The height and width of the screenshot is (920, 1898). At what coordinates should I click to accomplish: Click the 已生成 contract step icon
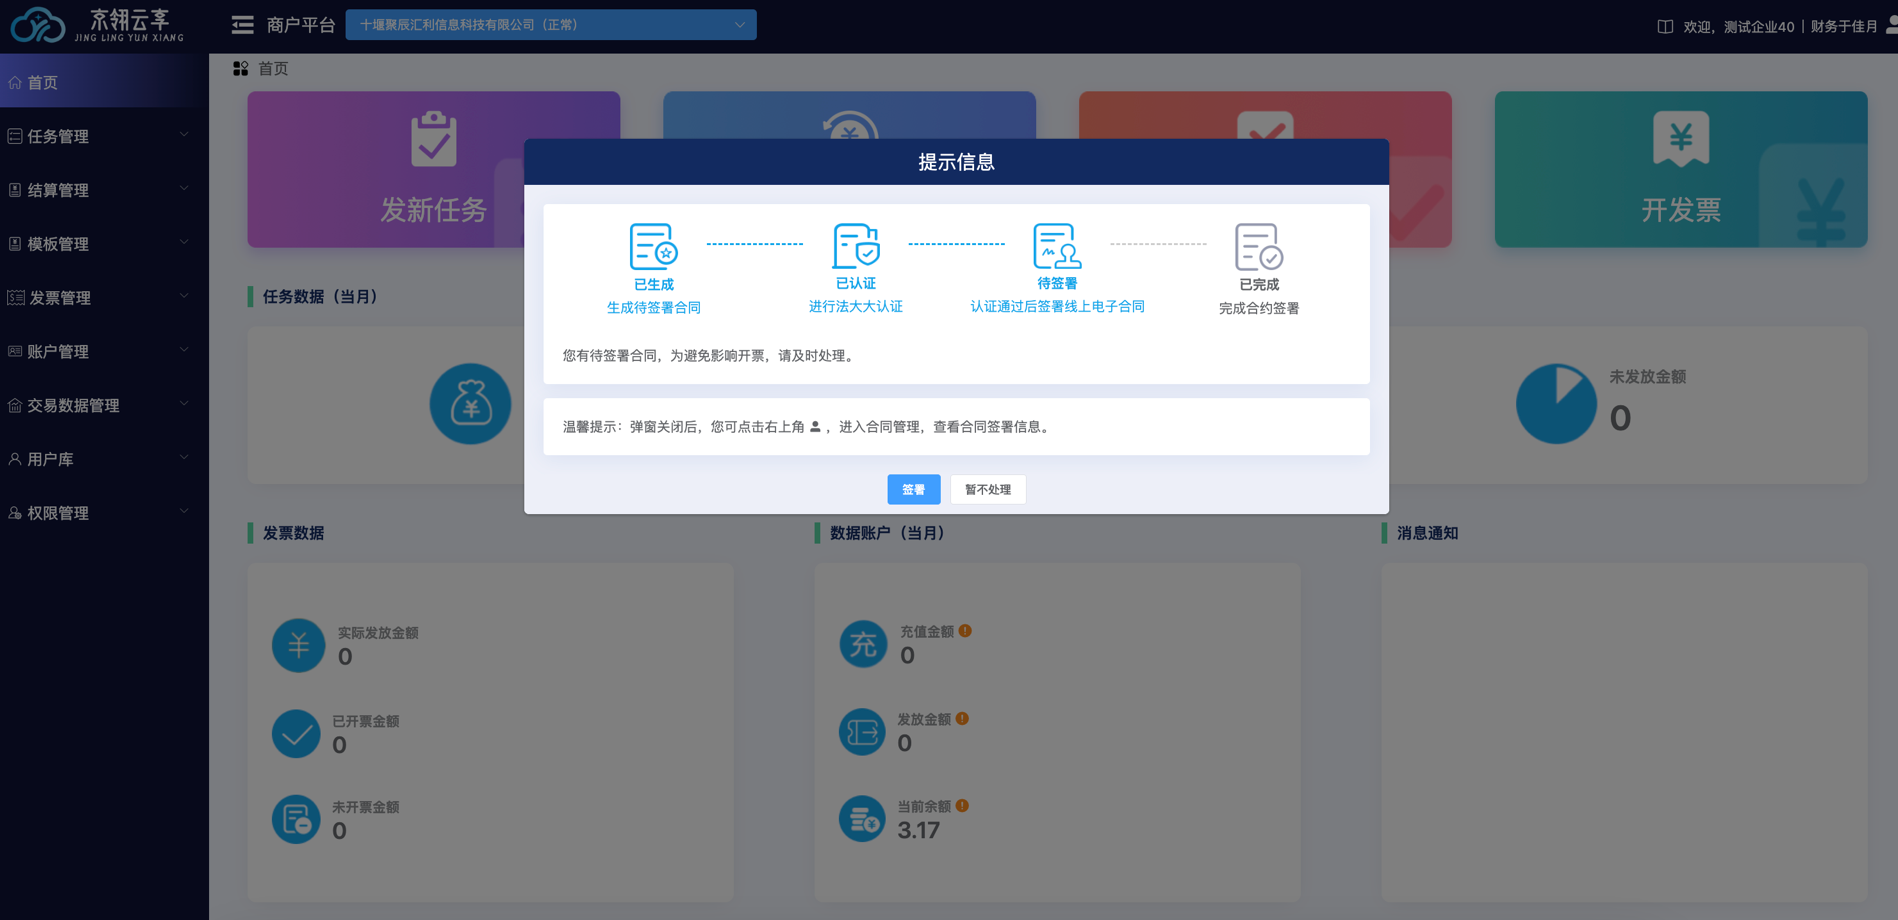click(x=653, y=246)
